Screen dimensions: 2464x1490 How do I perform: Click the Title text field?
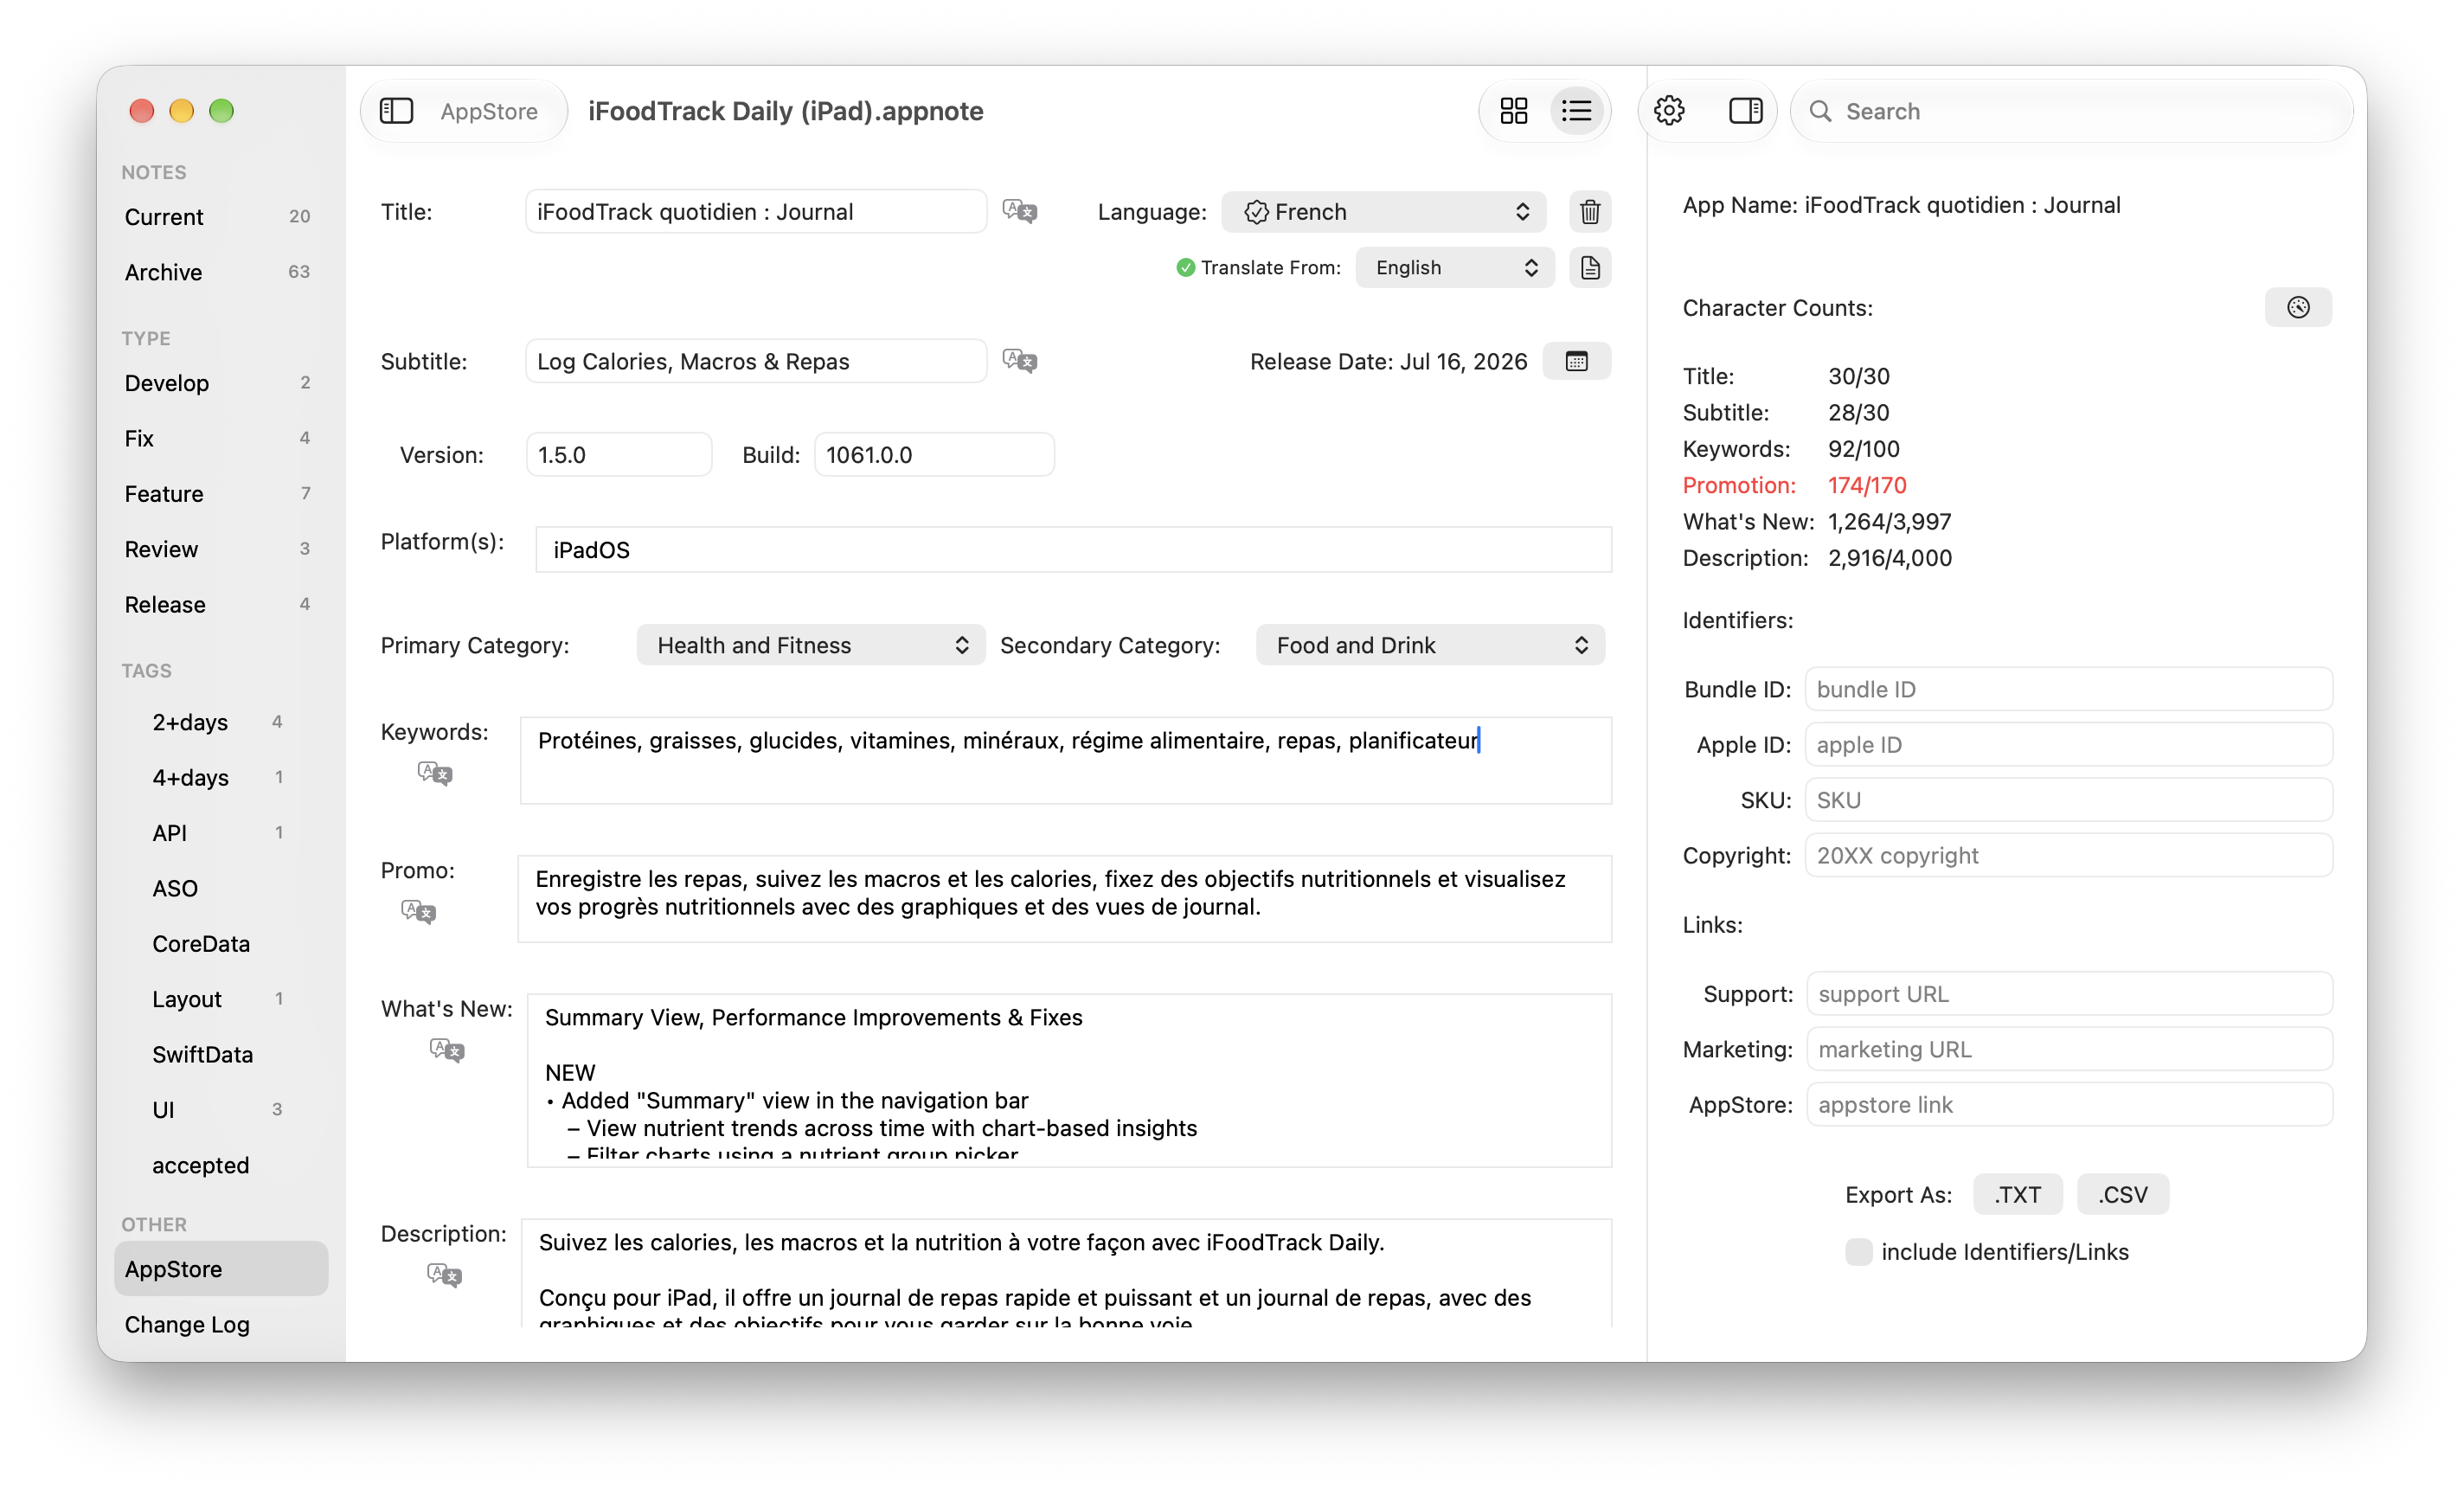coord(756,212)
